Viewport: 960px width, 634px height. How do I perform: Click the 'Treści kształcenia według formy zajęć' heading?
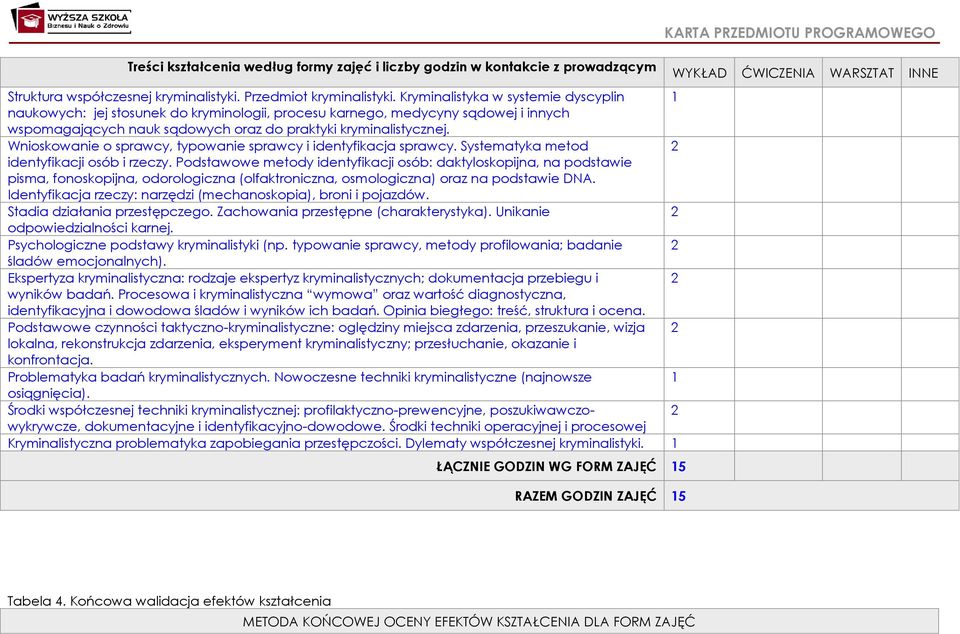coord(392,67)
